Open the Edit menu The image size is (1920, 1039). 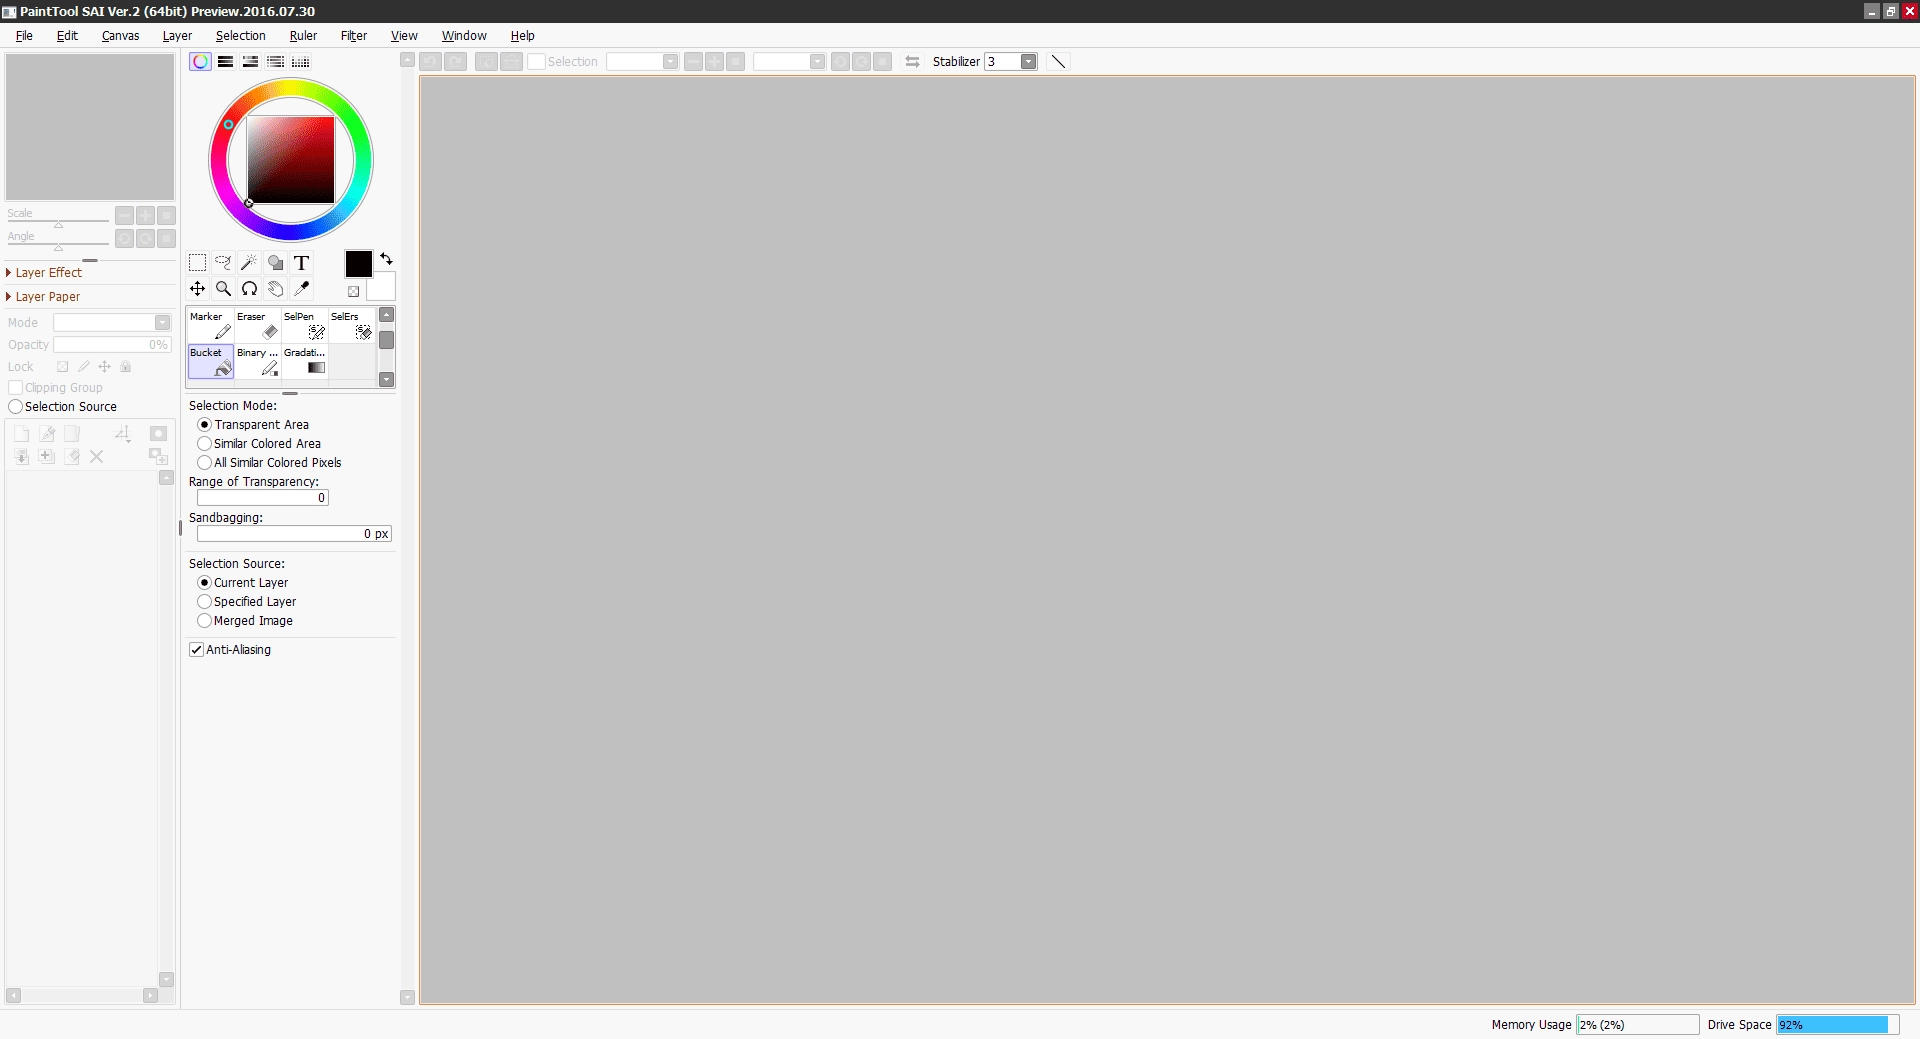[x=67, y=36]
